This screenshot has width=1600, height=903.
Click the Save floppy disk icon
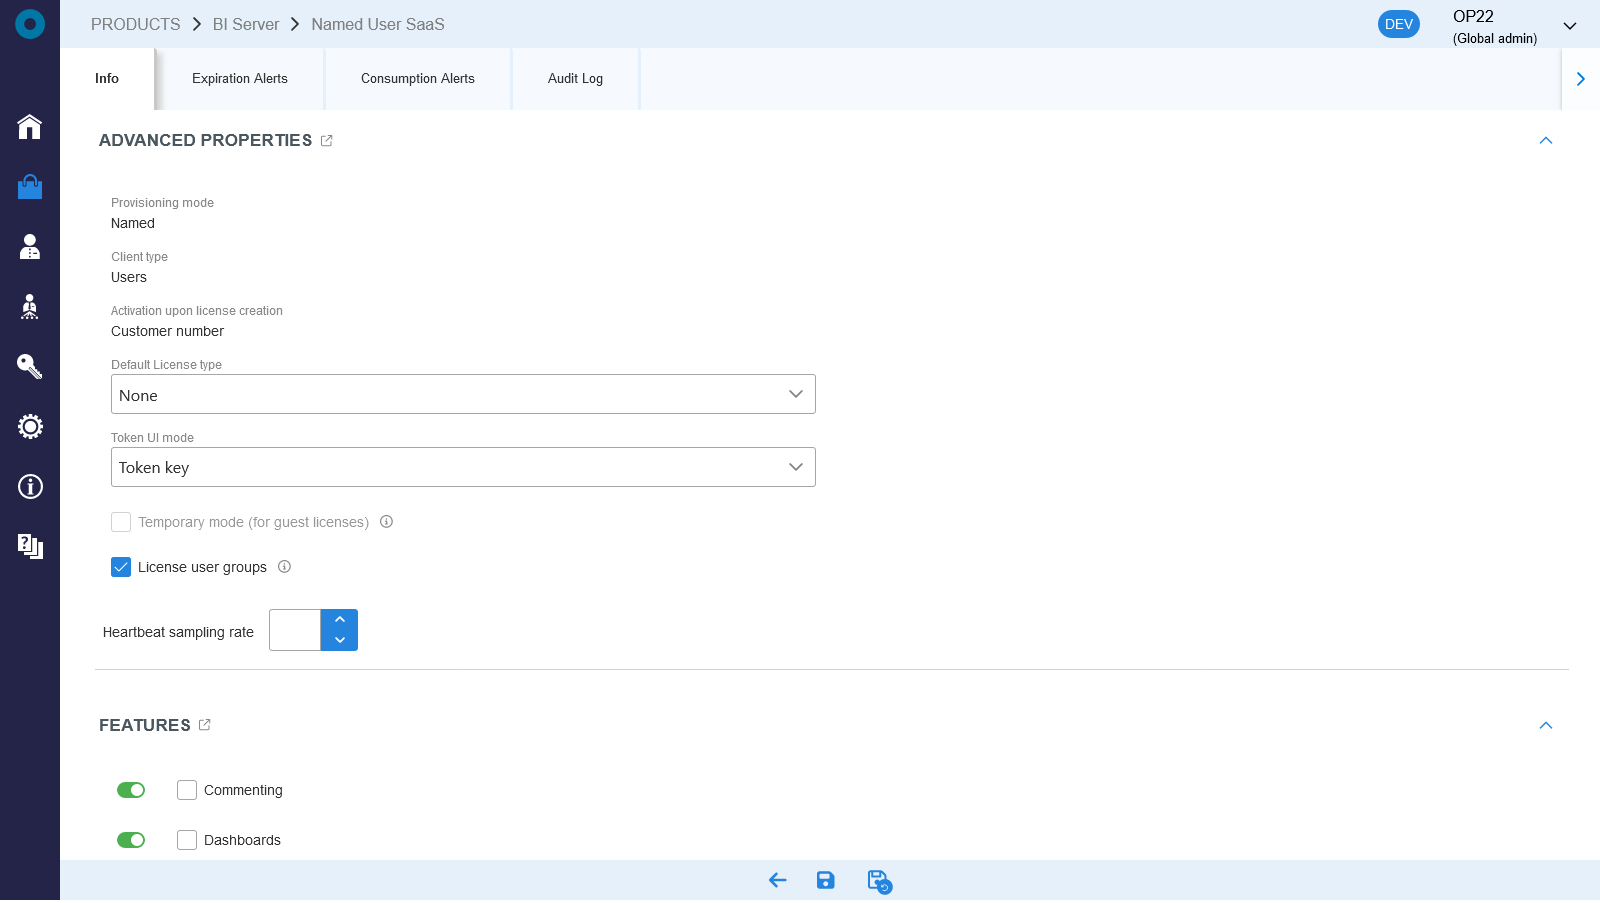(x=825, y=881)
